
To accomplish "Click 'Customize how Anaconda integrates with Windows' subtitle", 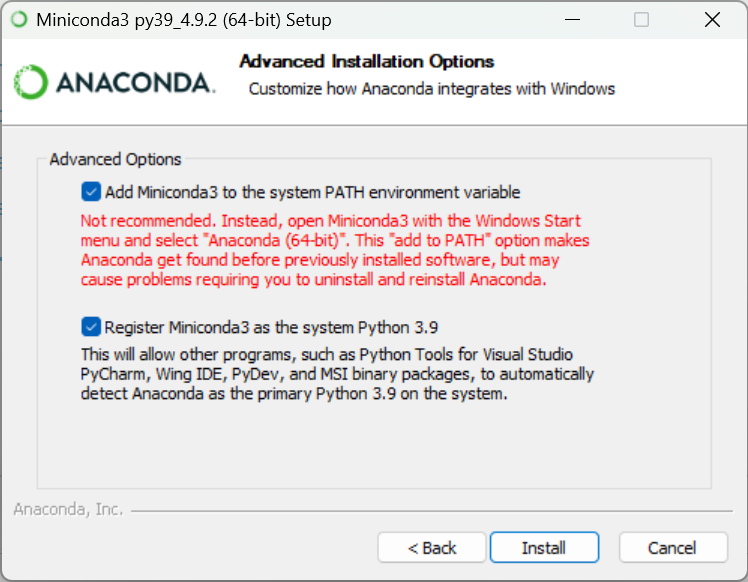I will pyautogui.click(x=432, y=89).
